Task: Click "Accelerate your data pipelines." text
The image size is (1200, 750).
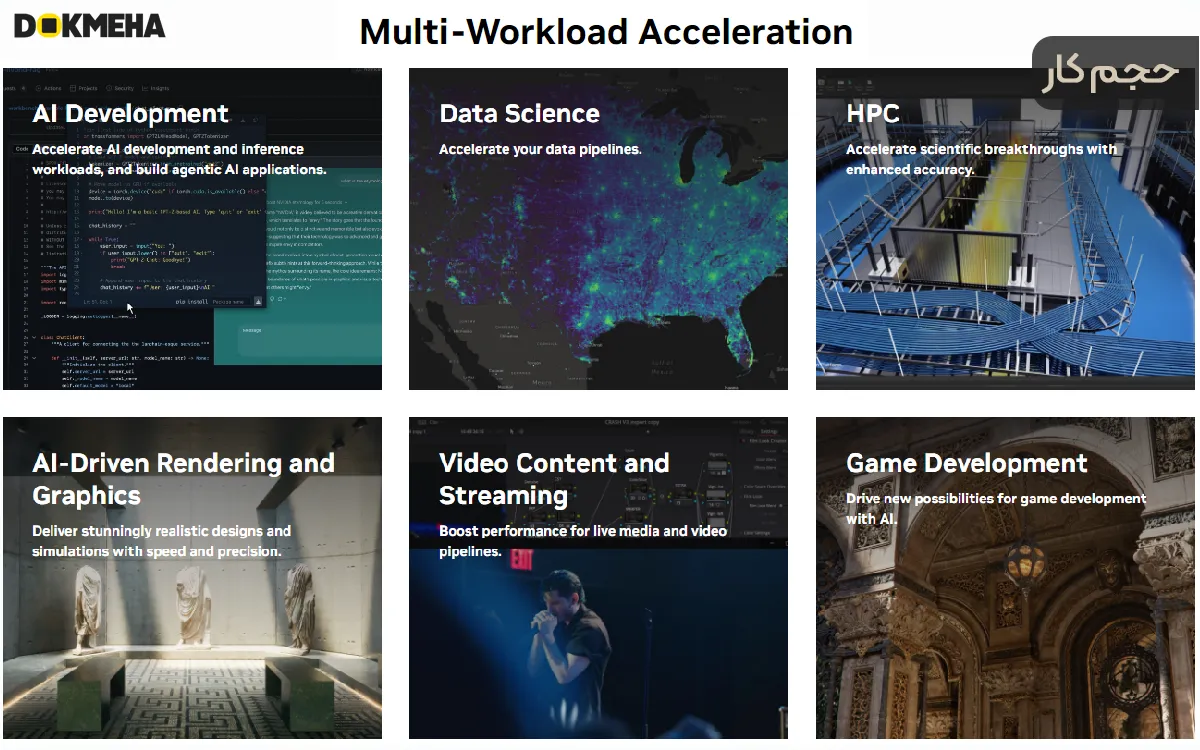Action: click(x=540, y=150)
